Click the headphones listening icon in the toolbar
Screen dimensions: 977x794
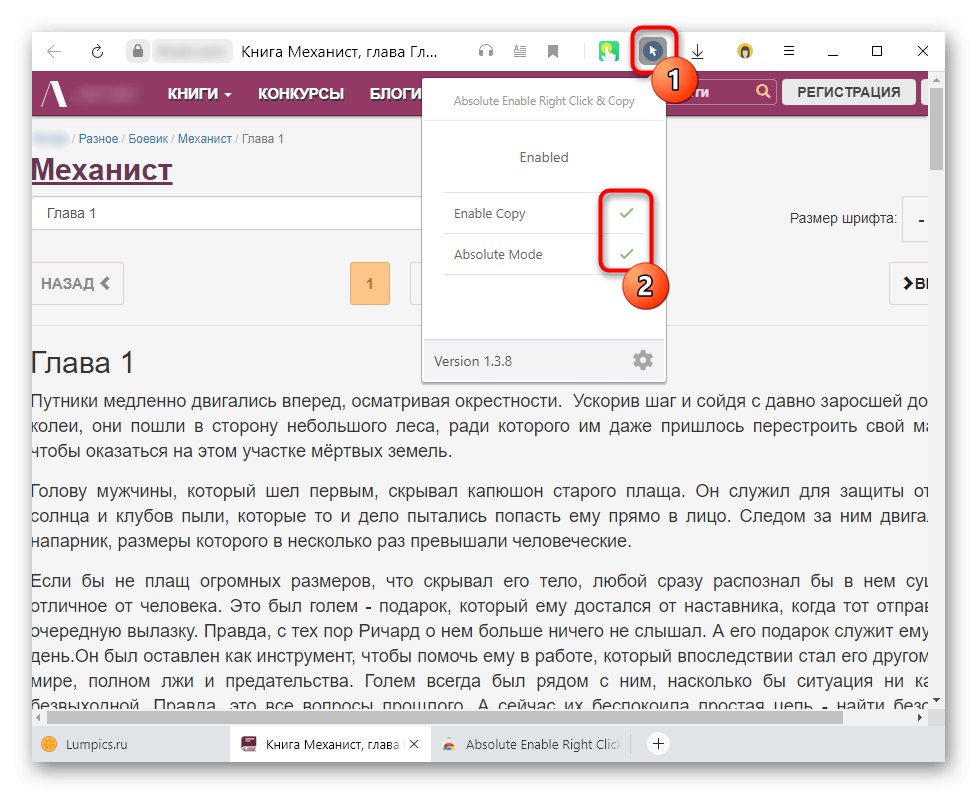click(x=485, y=51)
